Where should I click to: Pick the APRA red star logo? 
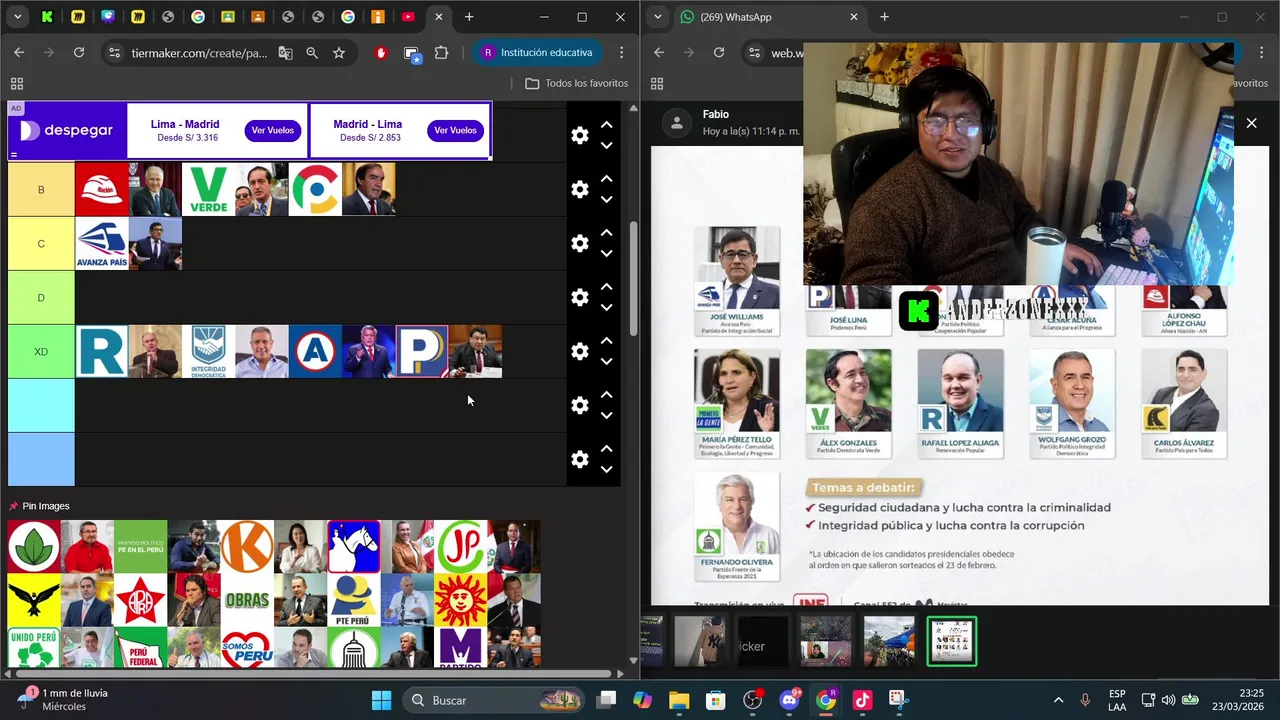140,600
